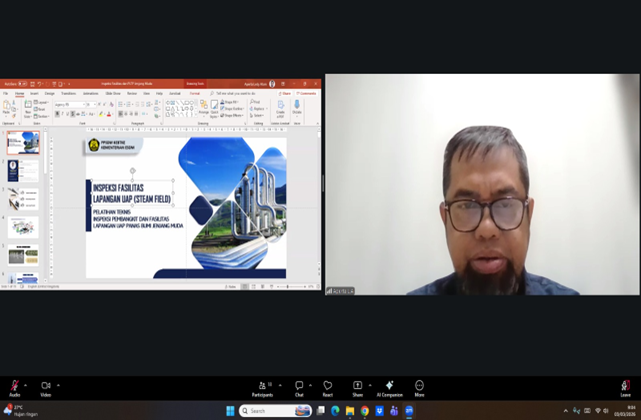Open the Participants panel
641x420 pixels.
pos(263,386)
